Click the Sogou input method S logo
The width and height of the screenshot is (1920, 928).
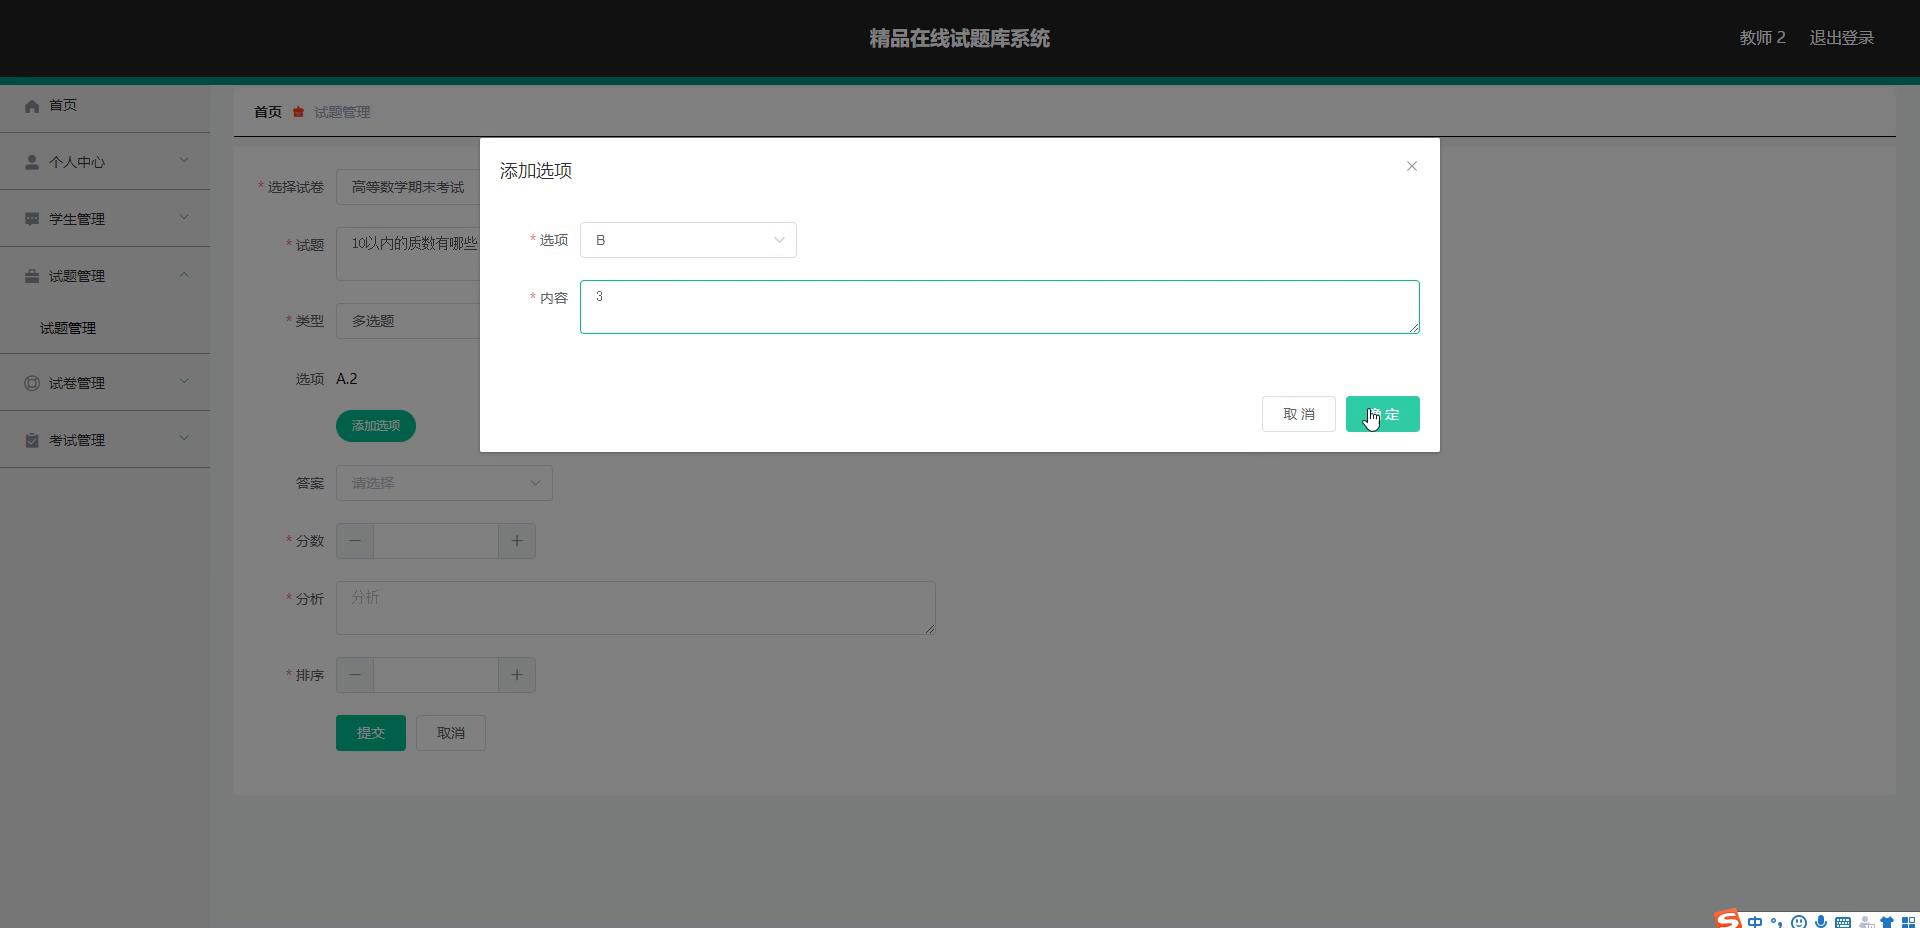1727,920
